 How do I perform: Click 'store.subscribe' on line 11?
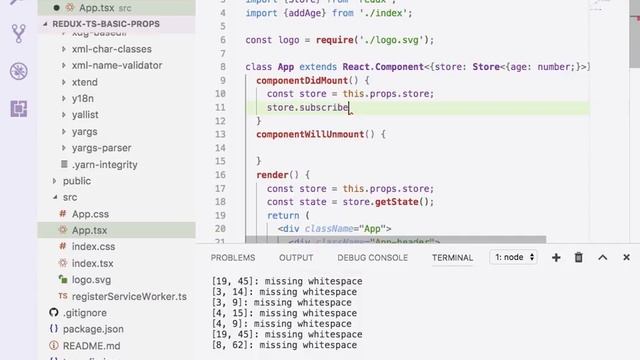(x=308, y=107)
